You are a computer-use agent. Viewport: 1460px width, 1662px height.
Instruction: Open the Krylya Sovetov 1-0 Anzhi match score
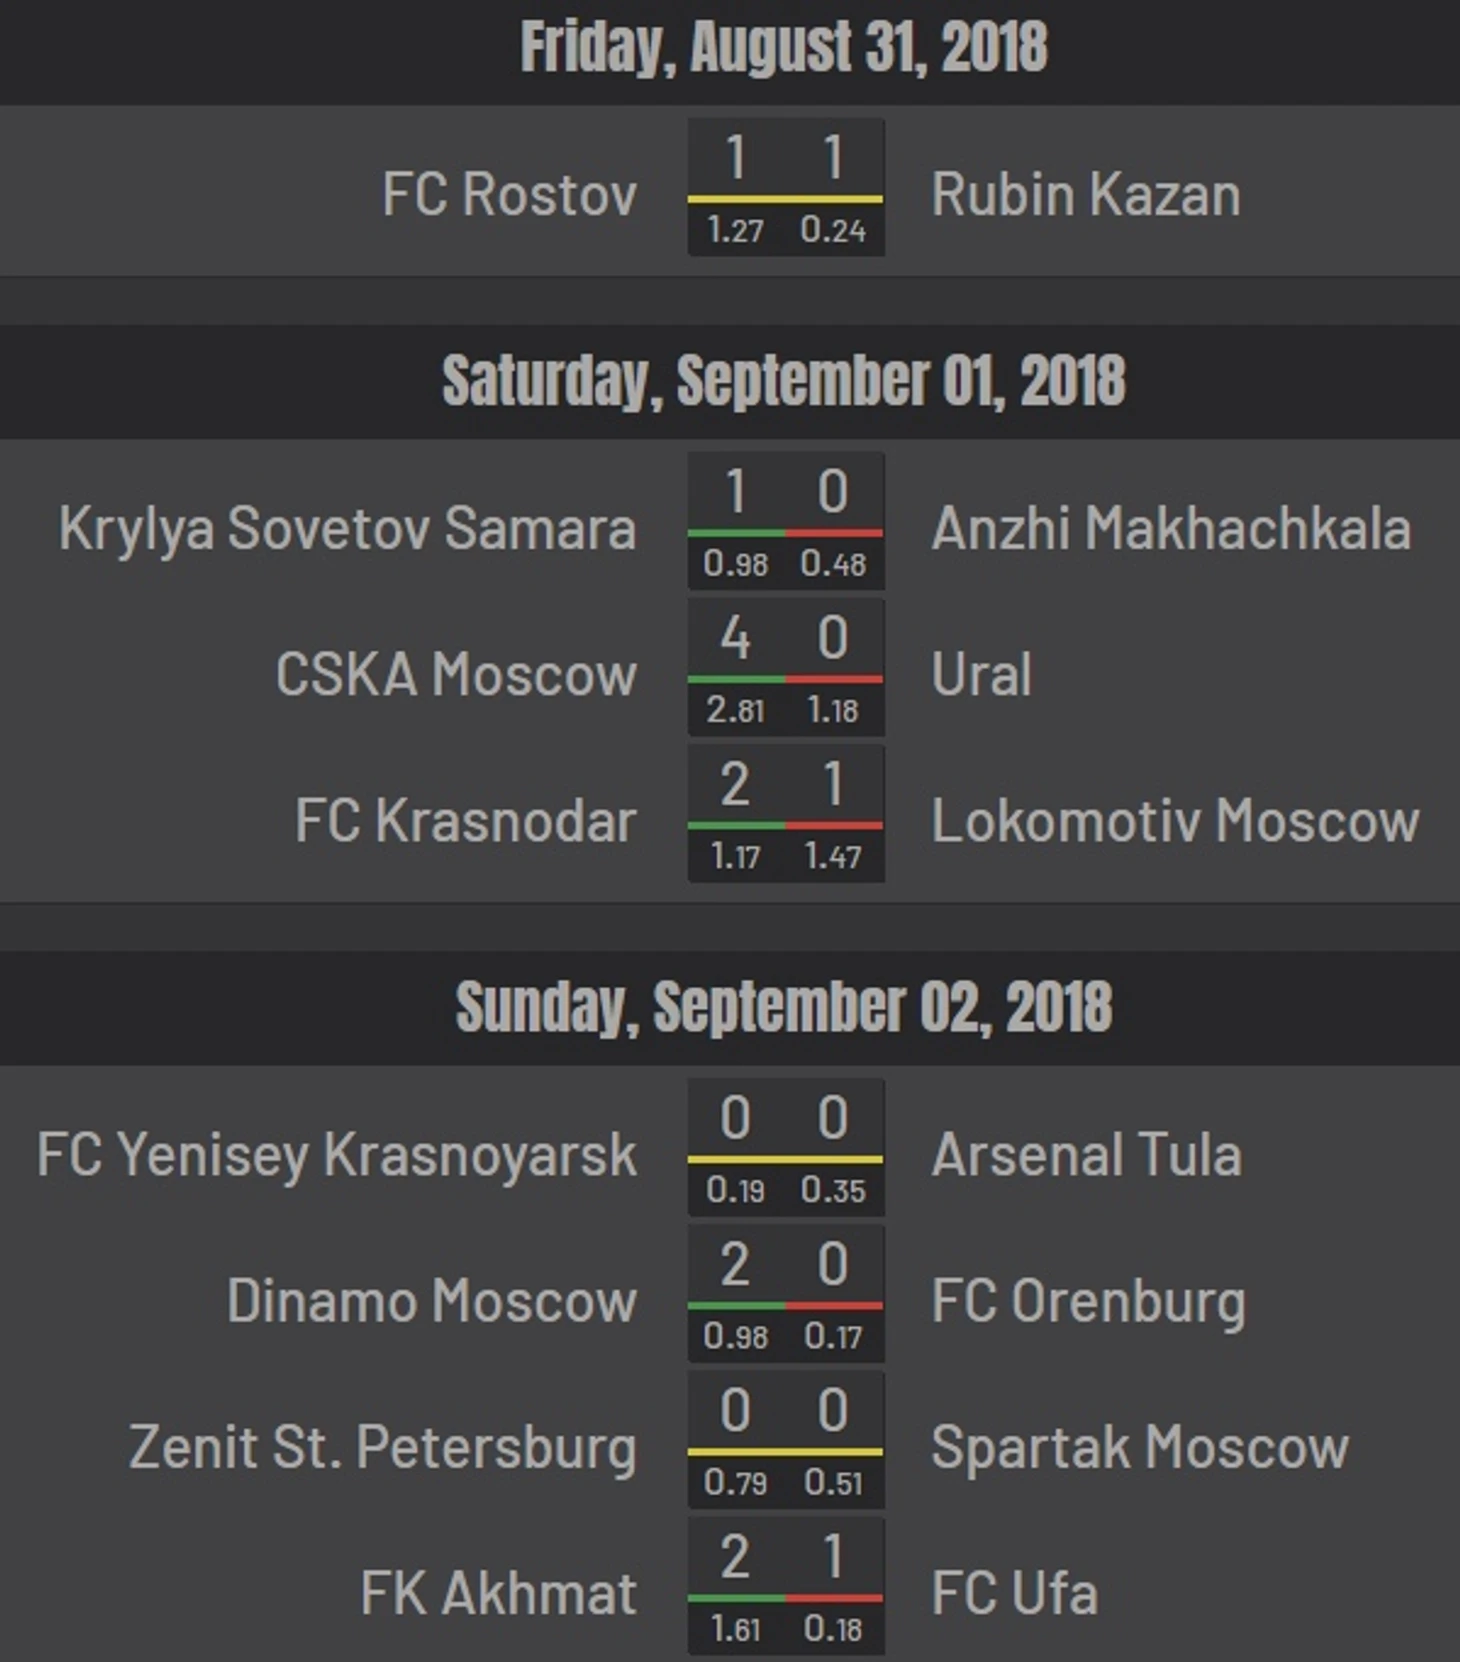coord(786,521)
